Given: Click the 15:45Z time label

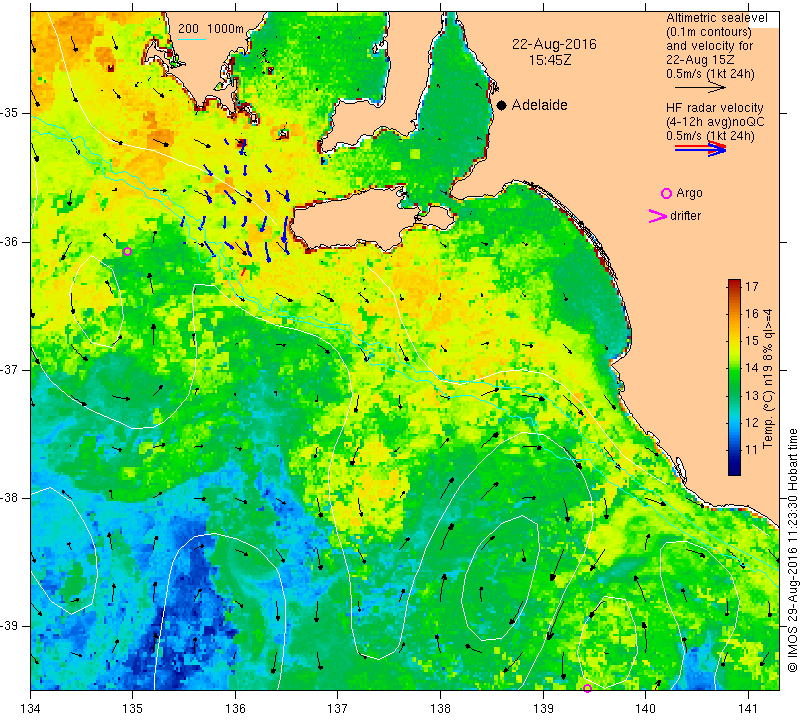Looking at the screenshot, I should 549,60.
